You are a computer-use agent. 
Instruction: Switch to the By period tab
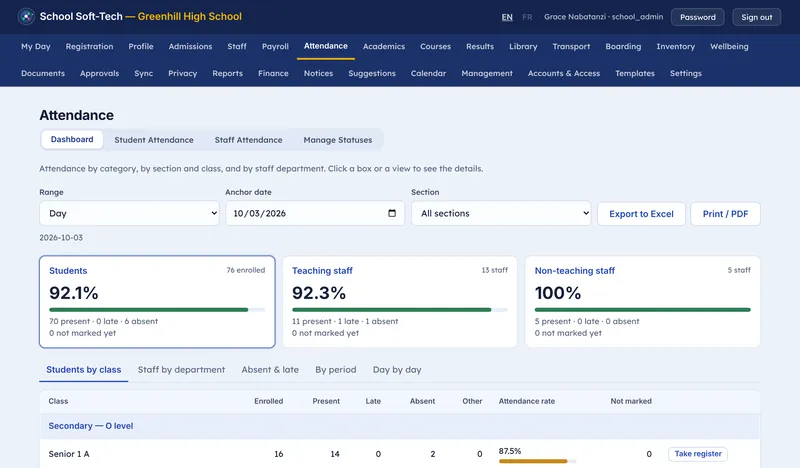[336, 370]
